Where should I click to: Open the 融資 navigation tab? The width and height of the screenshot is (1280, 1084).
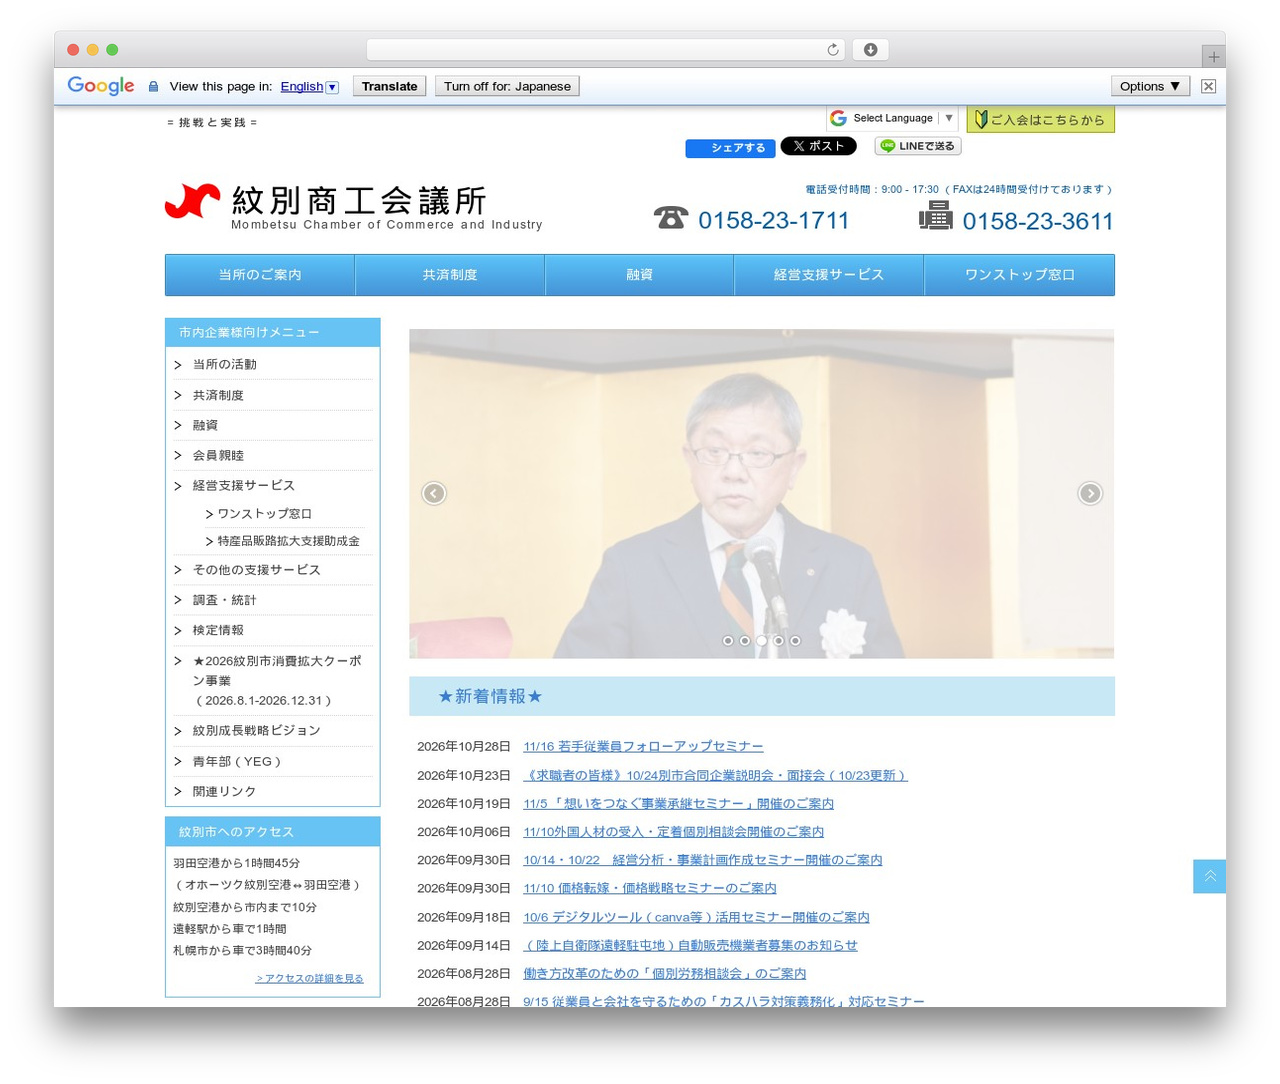pos(640,275)
